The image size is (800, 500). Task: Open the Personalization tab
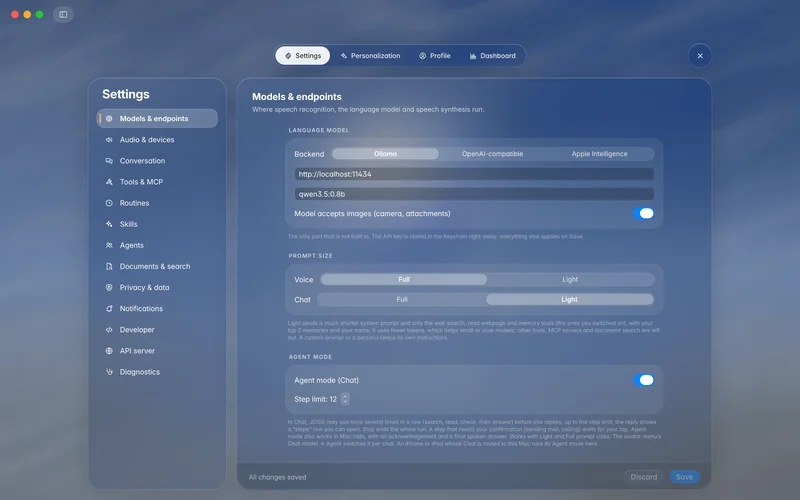(x=370, y=56)
